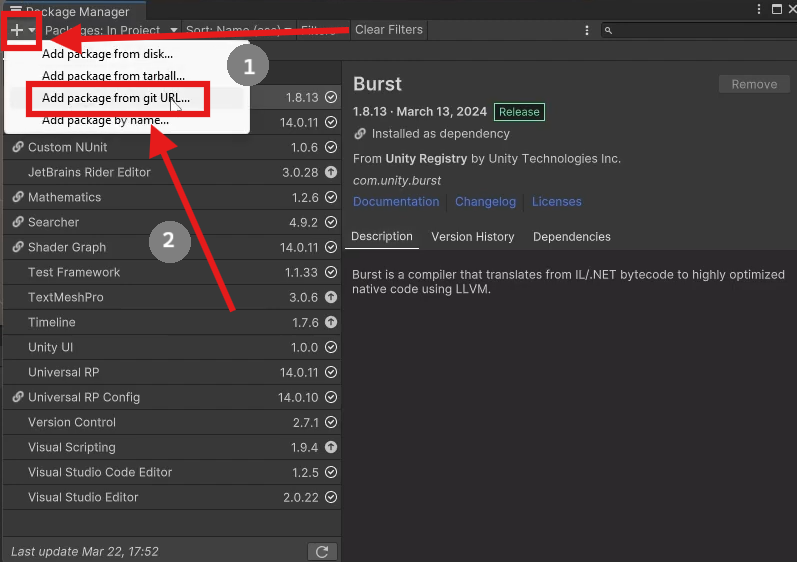Click installed checkmark icon for version 1.8.13
797x562 pixels.
331,97
